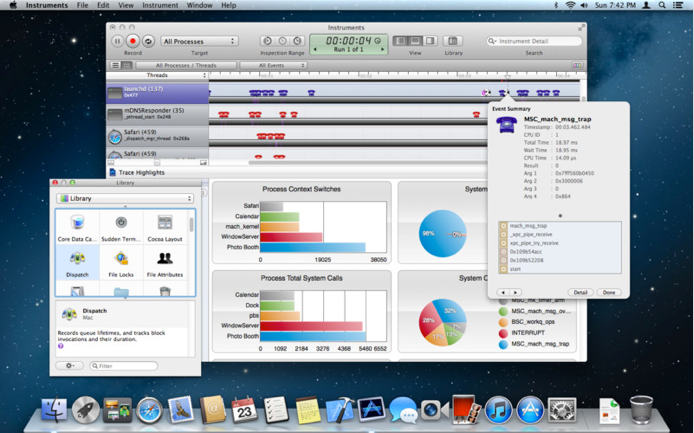Click Done in Event Summary popover
The image size is (694, 433).
point(609,293)
